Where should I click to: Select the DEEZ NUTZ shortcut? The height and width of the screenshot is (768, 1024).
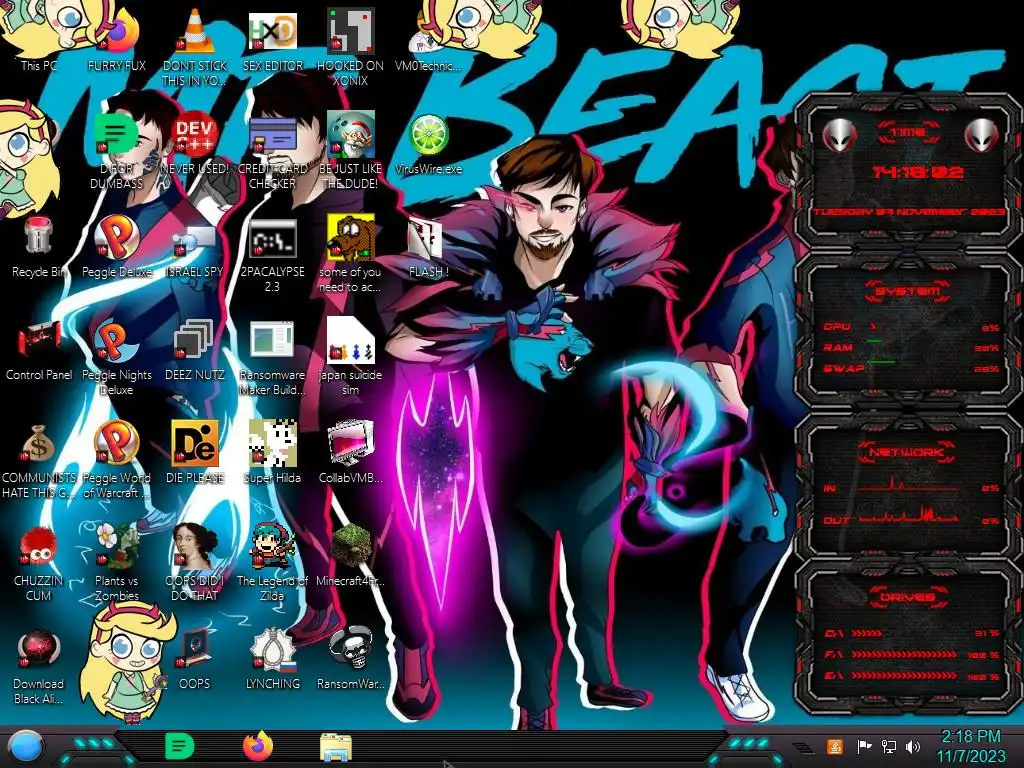coord(195,350)
